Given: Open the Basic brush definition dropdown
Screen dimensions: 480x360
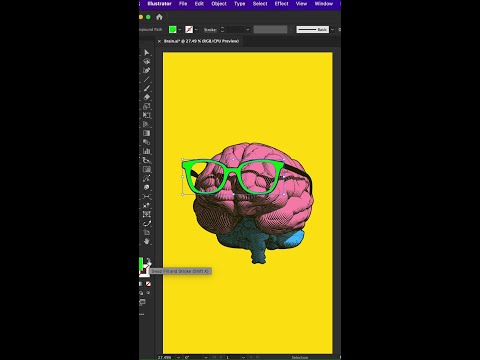Looking at the screenshot, I should [x=332, y=30].
